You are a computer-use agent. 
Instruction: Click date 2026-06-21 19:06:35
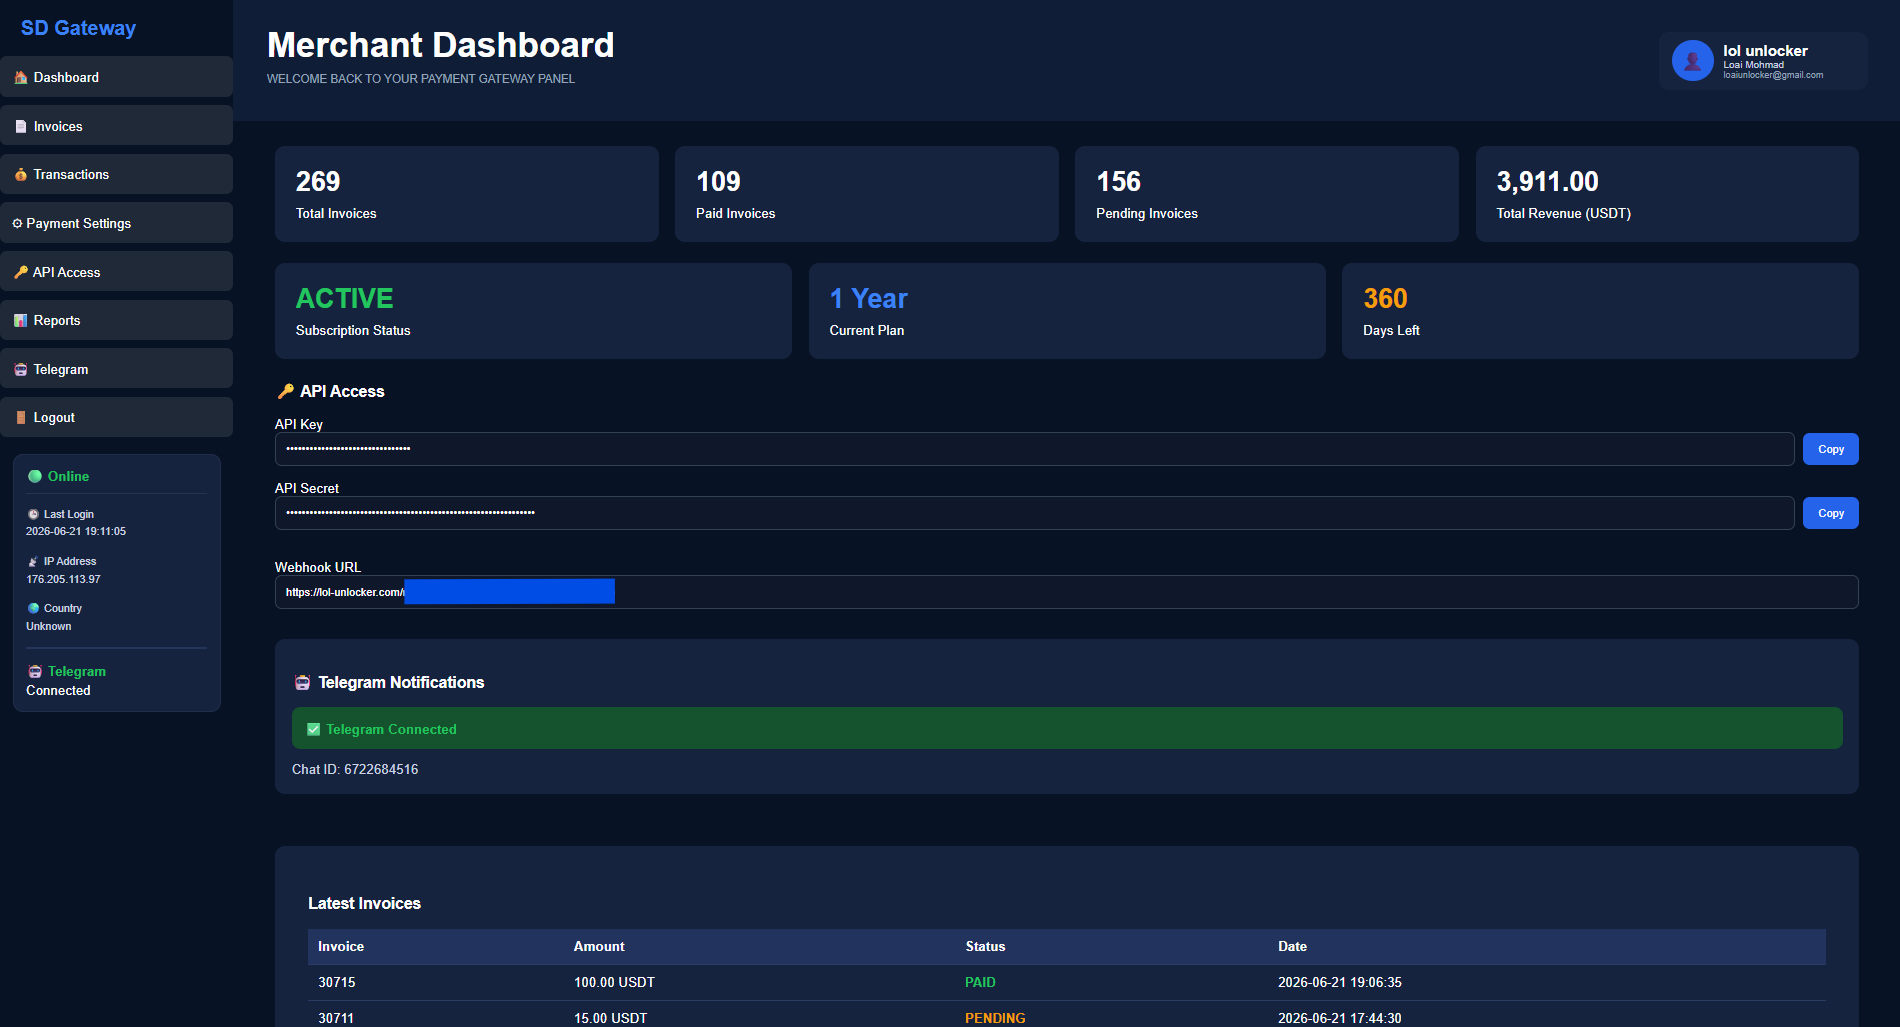1340,982
